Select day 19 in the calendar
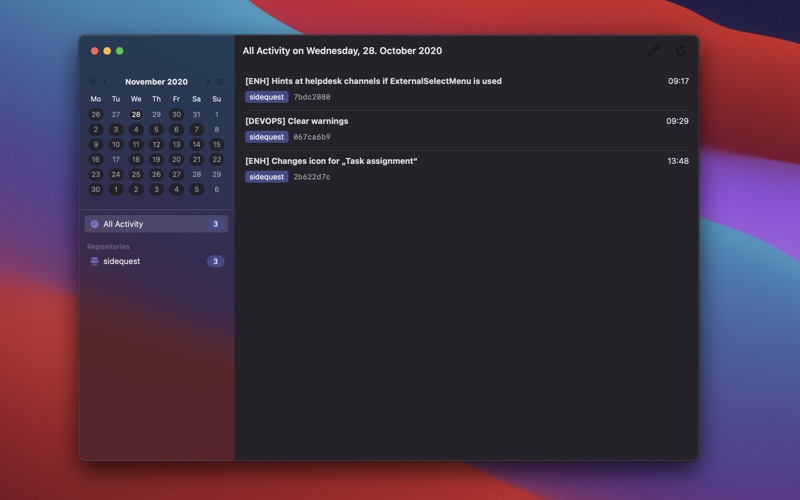This screenshot has width=800, height=500. tap(156, 159)
